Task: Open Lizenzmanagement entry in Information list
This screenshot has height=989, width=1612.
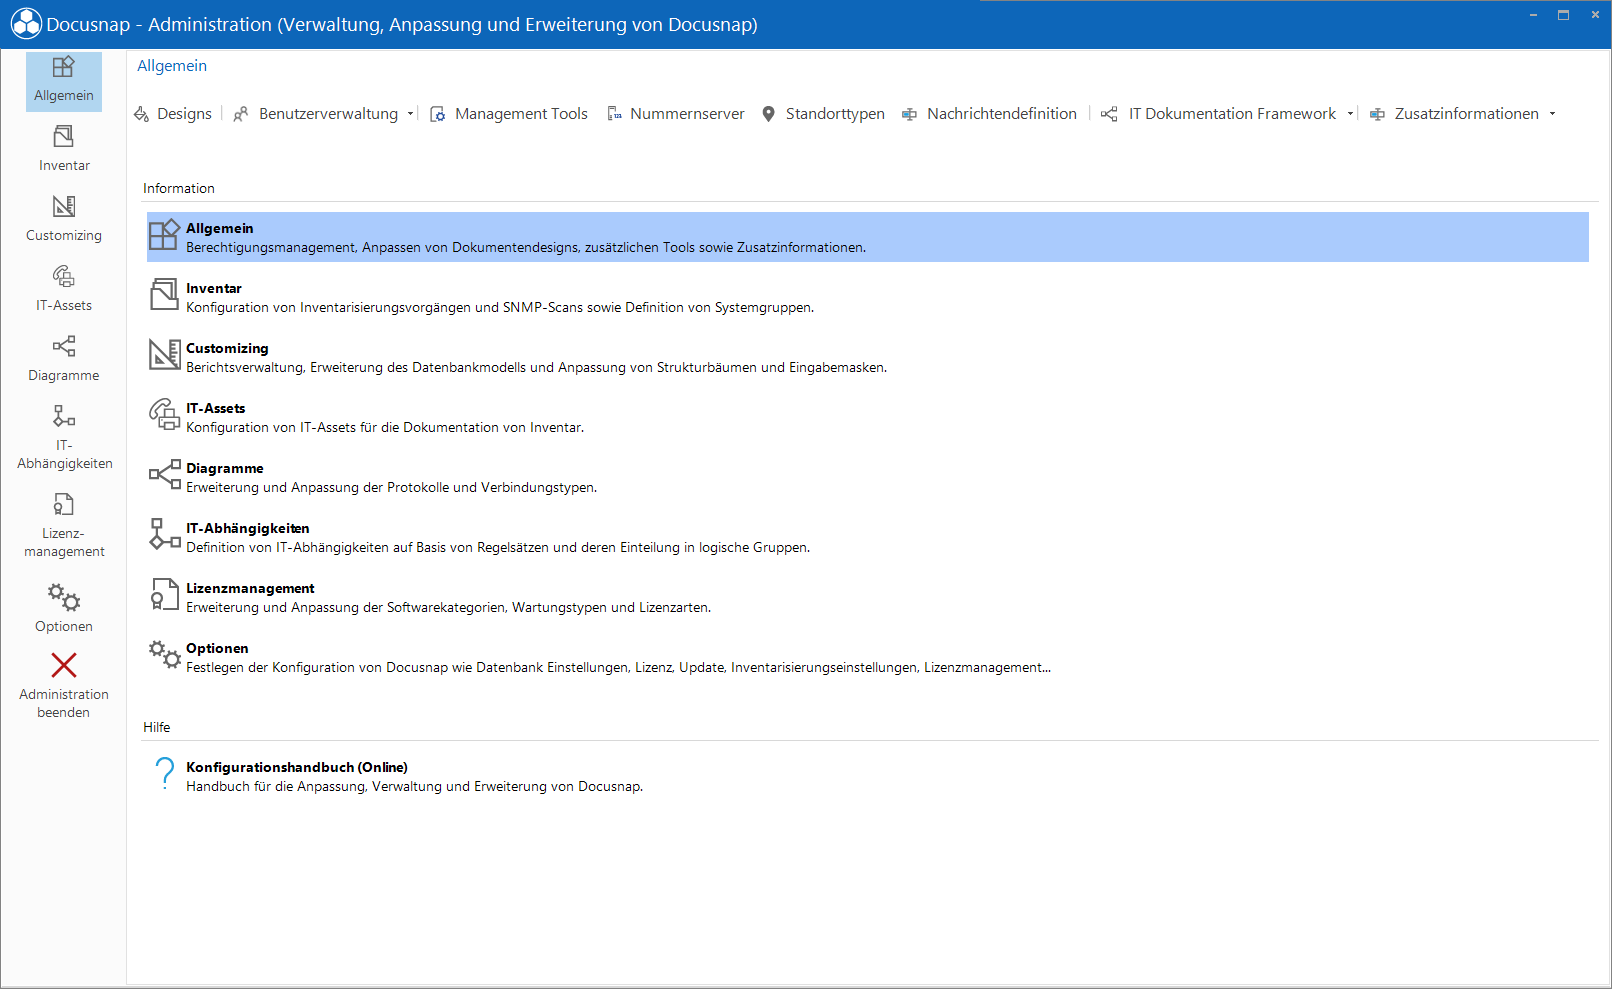Action: pos(867,597)
